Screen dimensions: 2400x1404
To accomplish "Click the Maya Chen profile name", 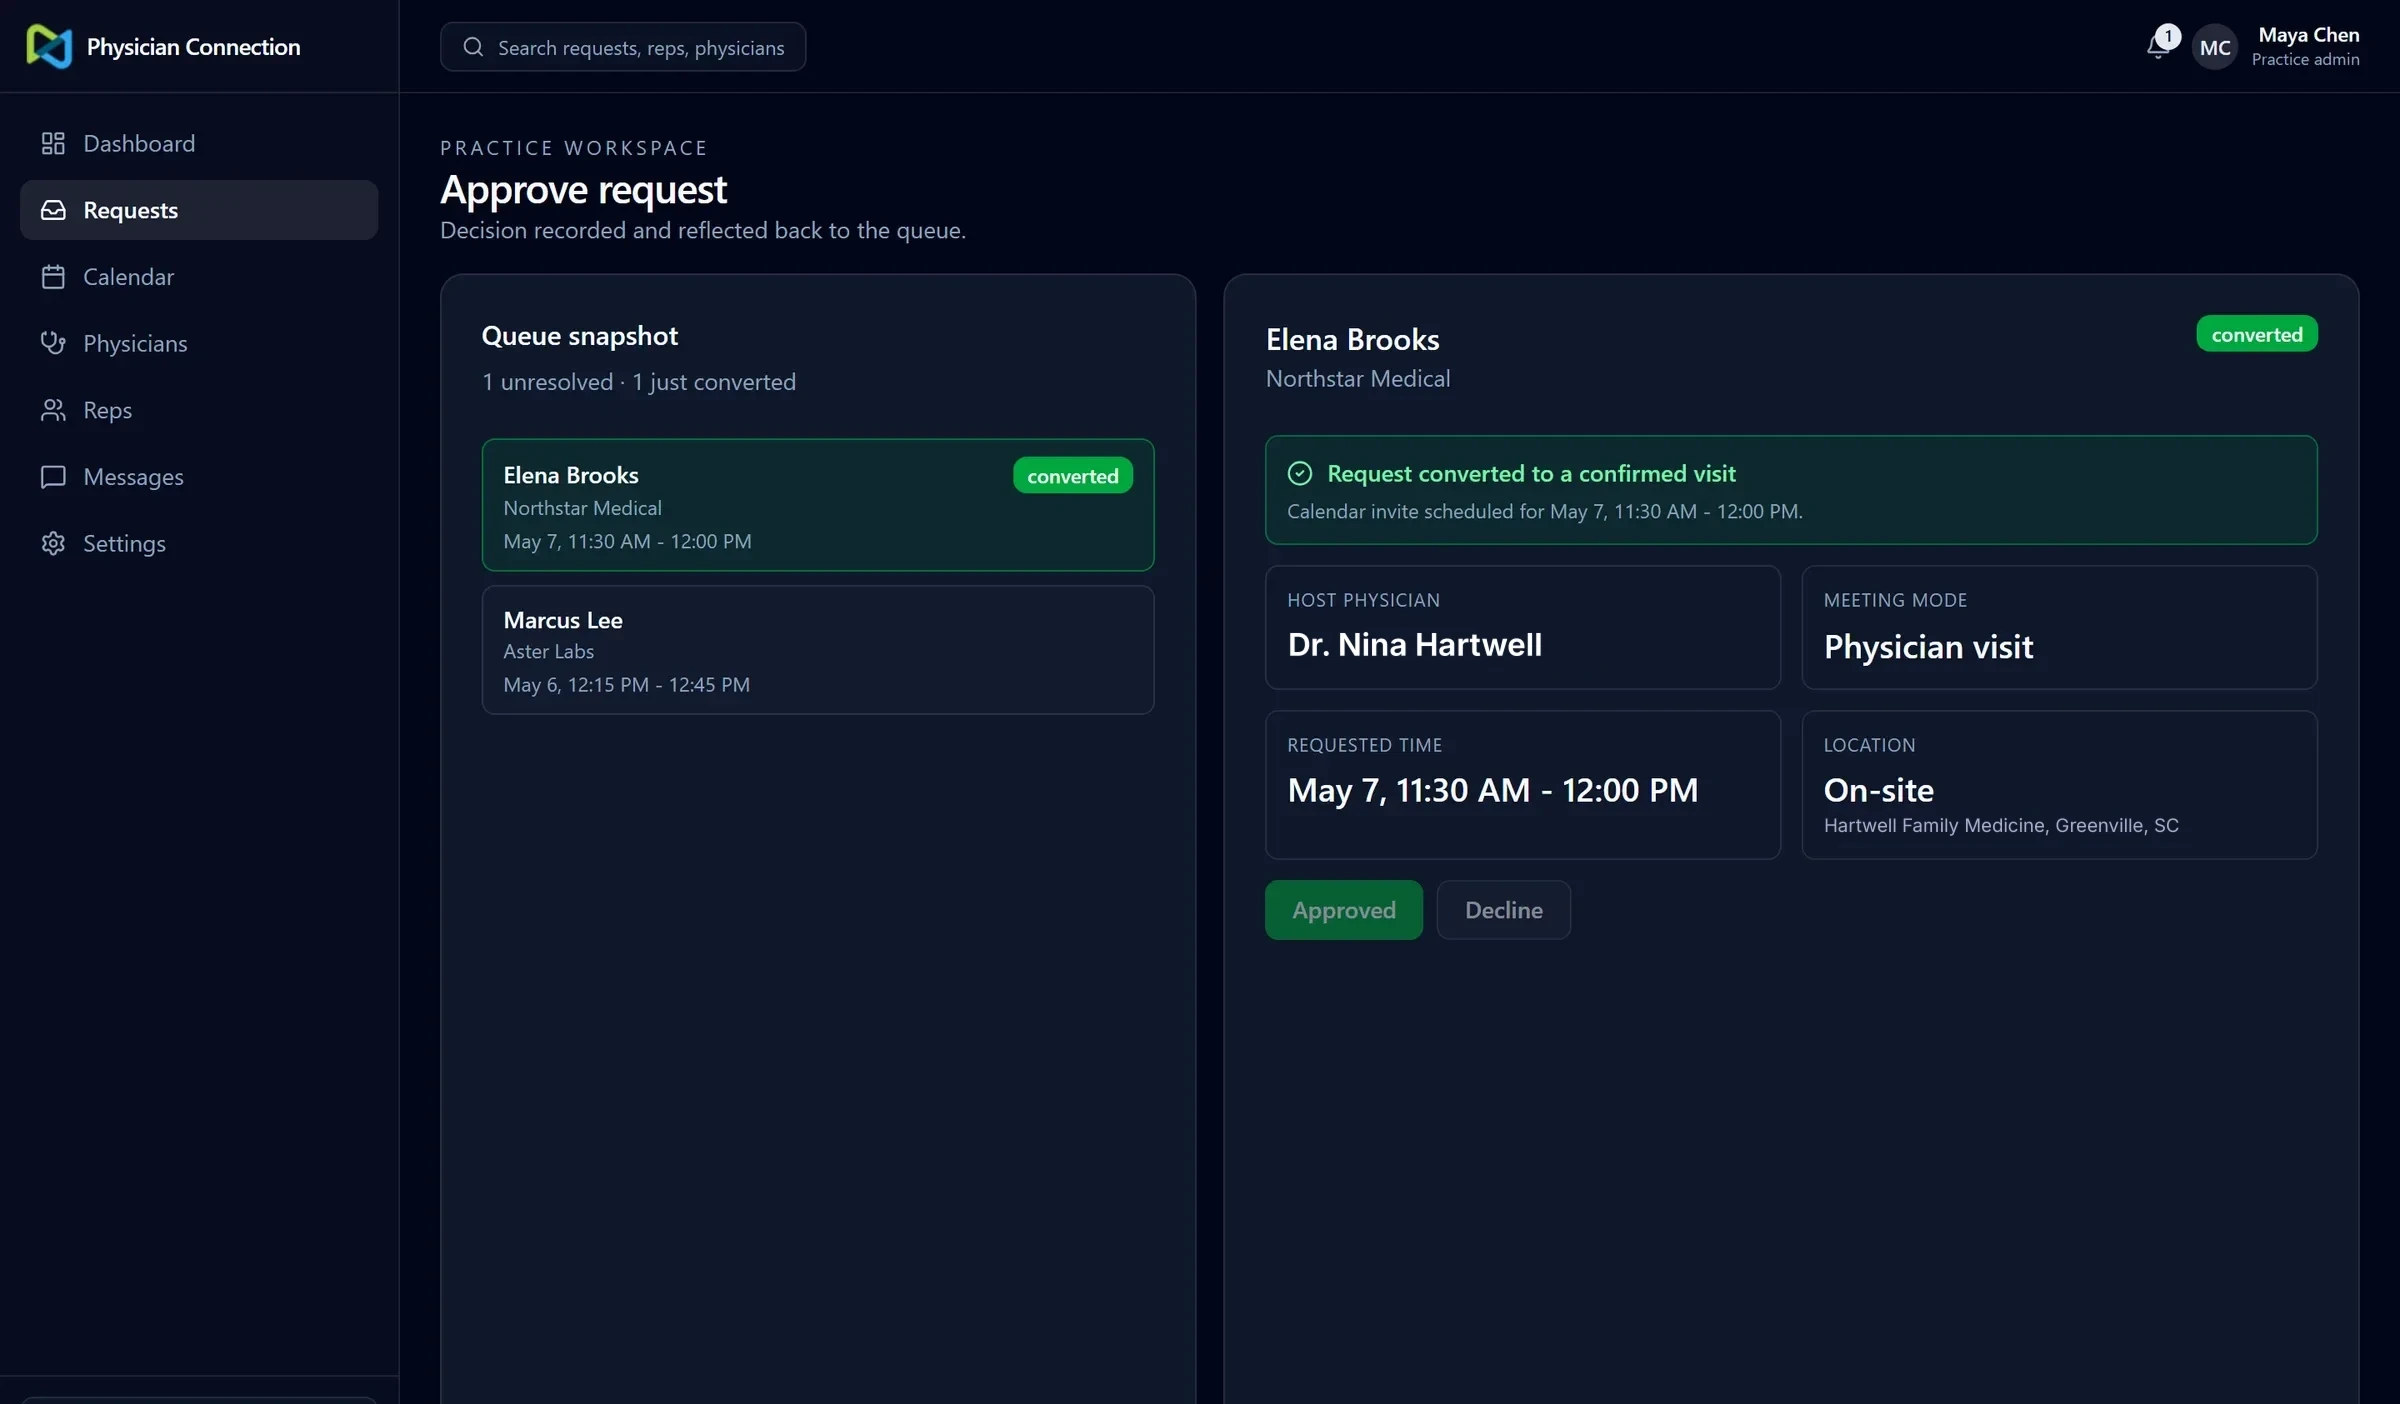I will [2308, 35].
